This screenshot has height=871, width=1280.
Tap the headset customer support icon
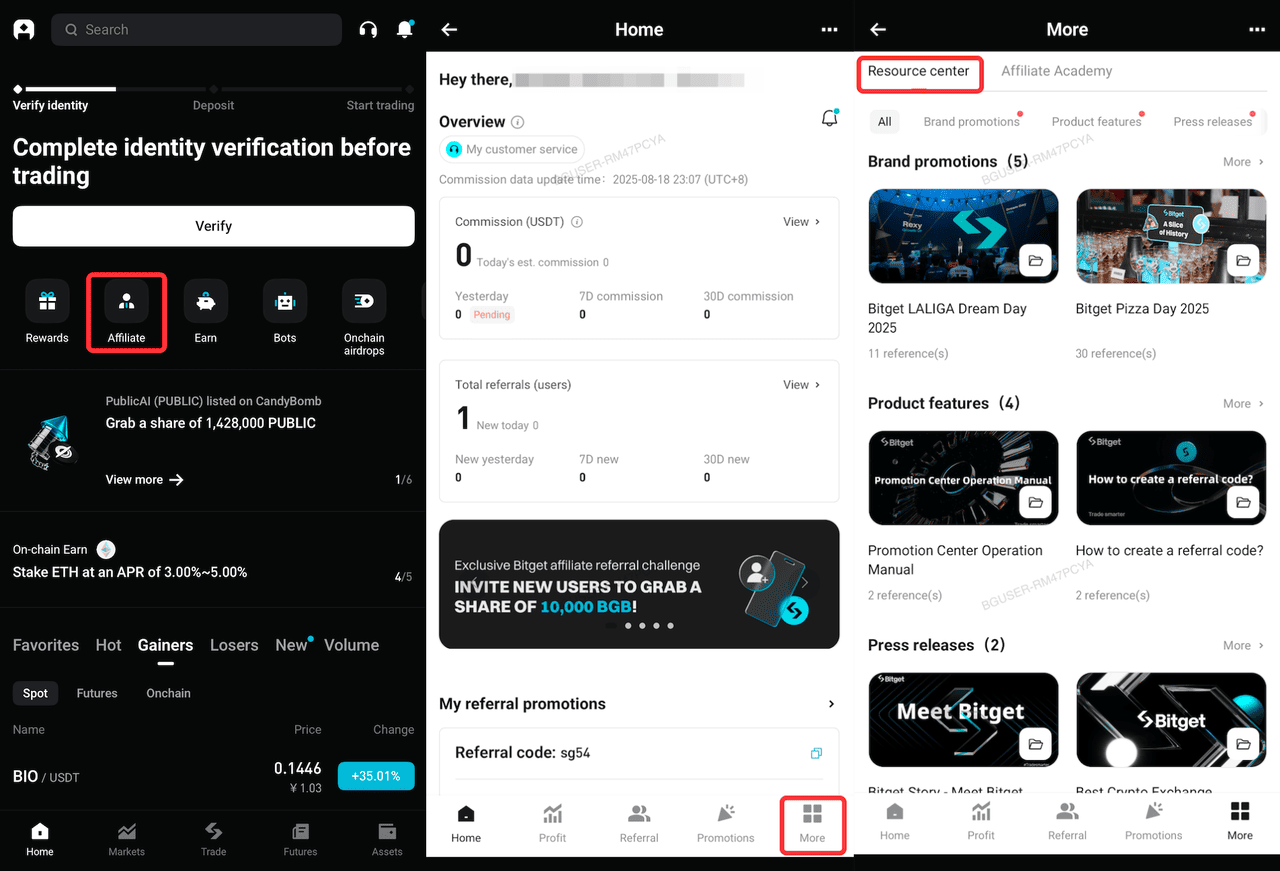pos(368,30)
